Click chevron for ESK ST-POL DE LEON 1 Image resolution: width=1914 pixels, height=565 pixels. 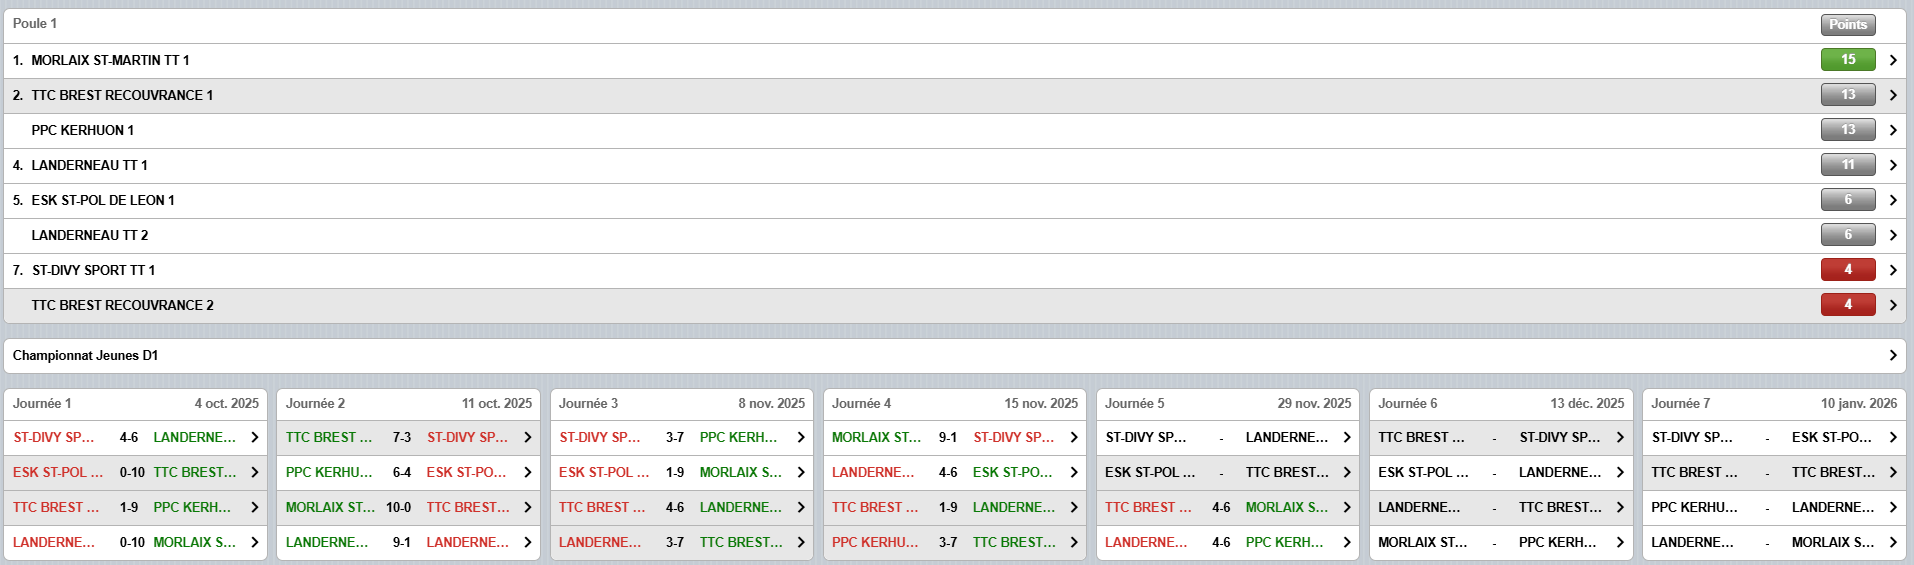[x=1892, y=200]
